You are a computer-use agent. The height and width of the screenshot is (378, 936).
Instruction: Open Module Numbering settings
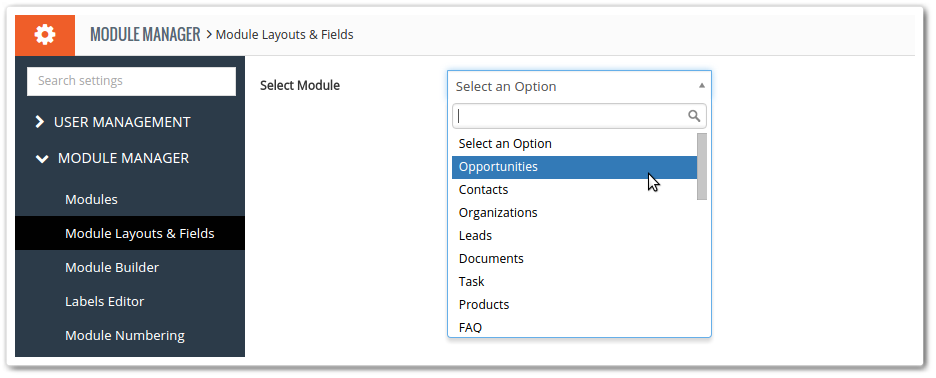(x=125, y=336)
